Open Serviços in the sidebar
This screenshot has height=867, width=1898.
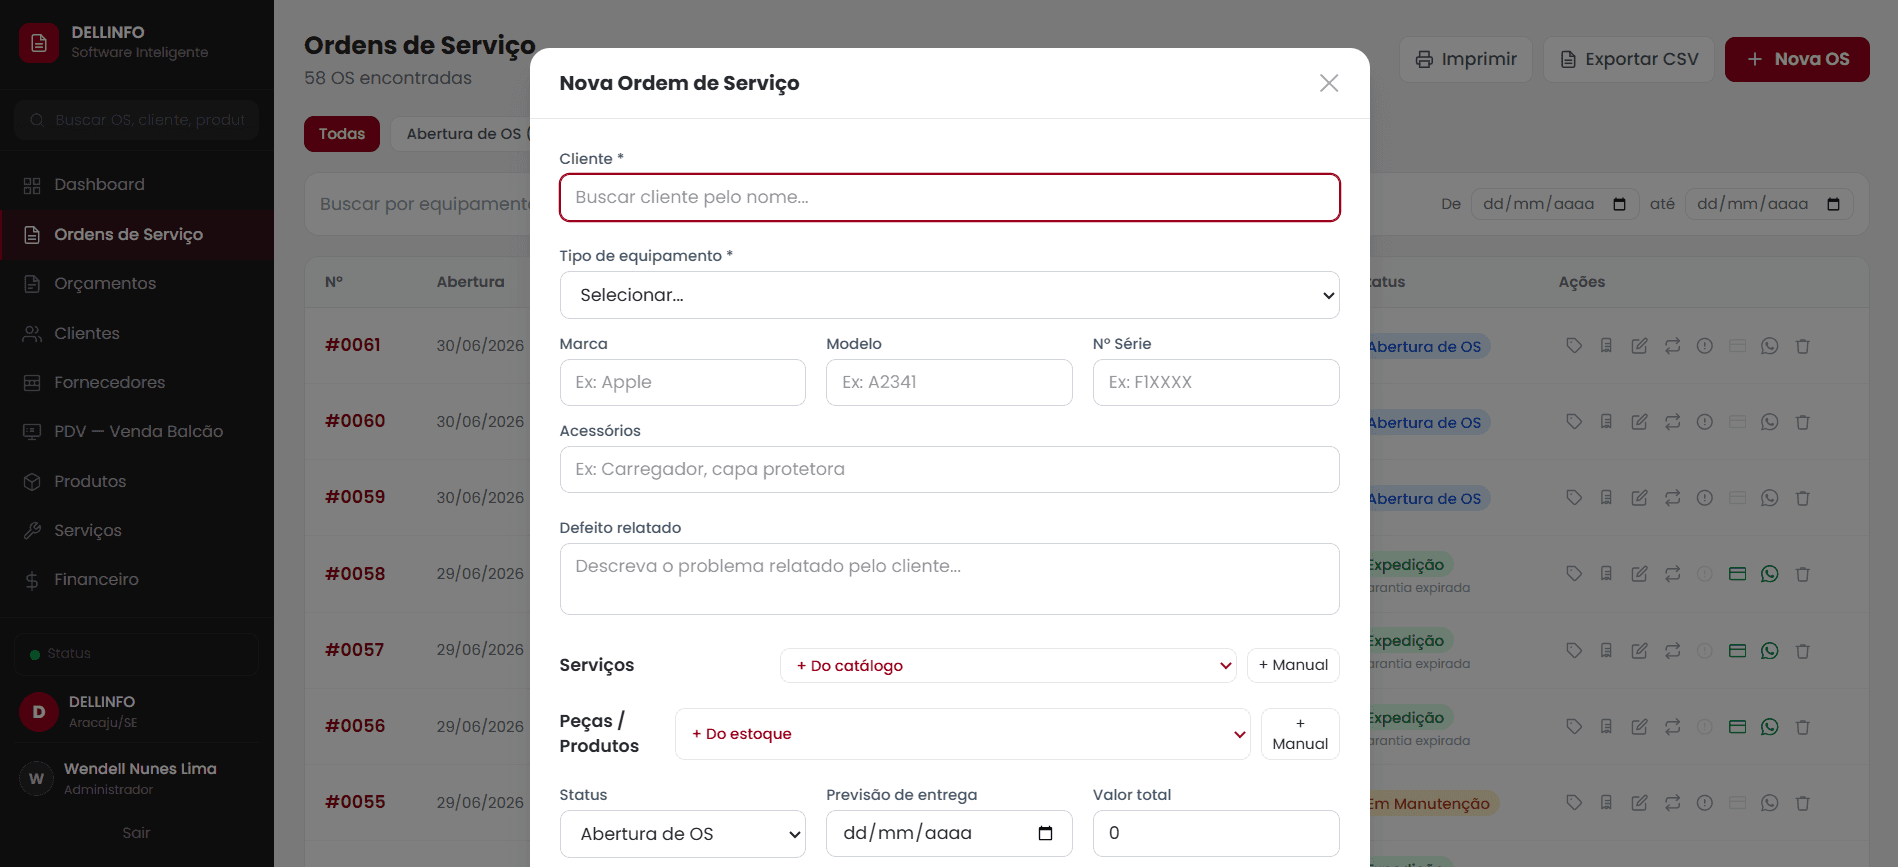click(x=137, y=531)
